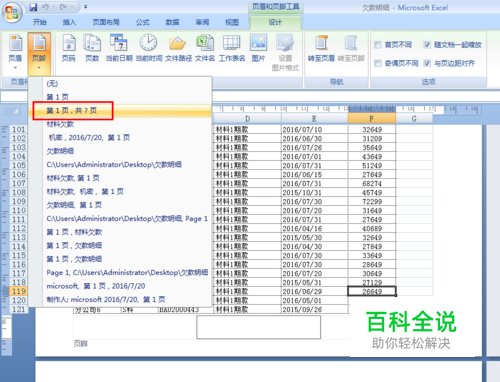Image resolution: width=500 pixels, height=382 pixels.
Task: Choose footer microsoft, 第 1 页, 2016/7/20
Action: pyautogui.click(x=120, y=286)
